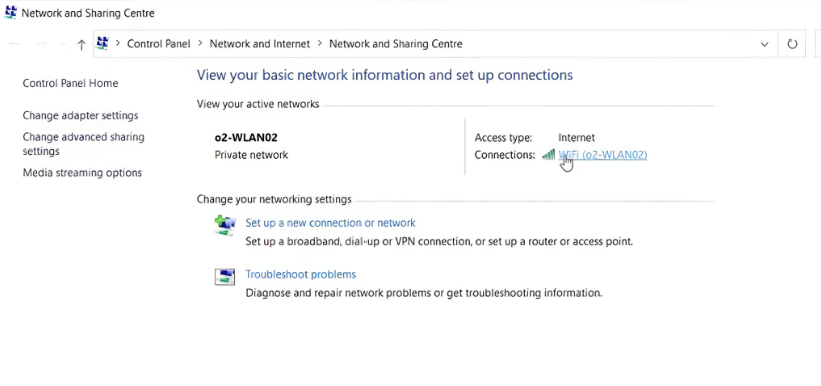The width and height of the screenshot is (821, 386).
Task: Click the Access type Internet value
Action: coord(576,138)
